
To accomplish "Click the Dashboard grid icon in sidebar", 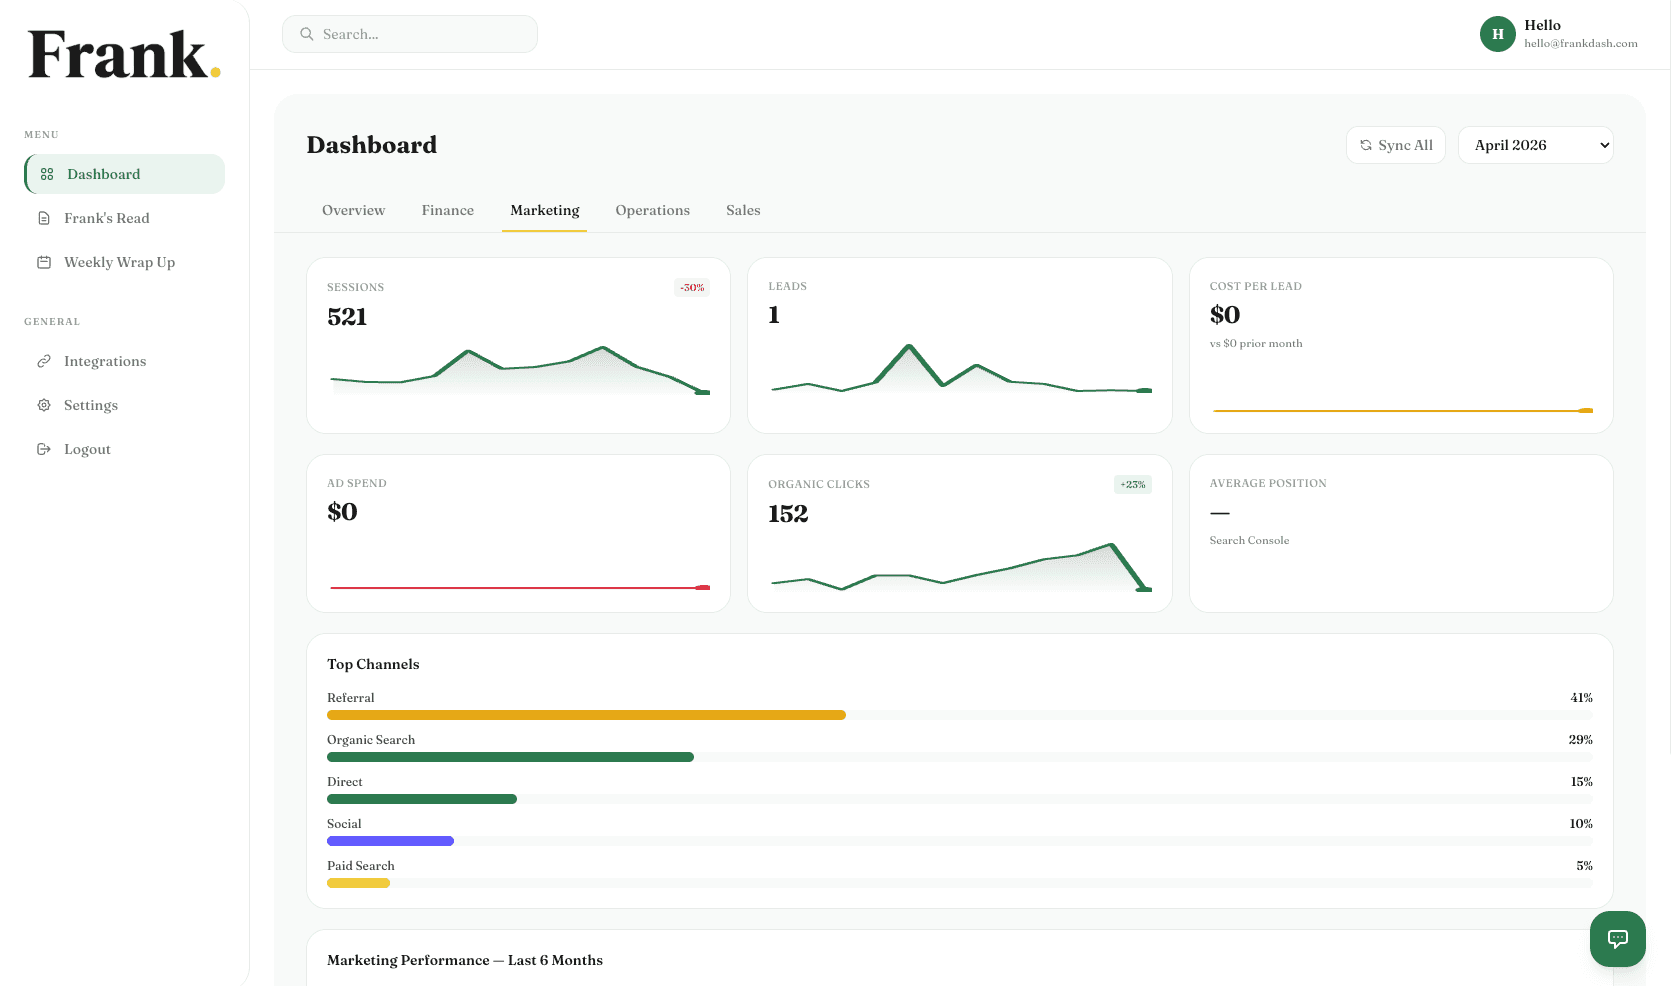I will click(47, 174).
